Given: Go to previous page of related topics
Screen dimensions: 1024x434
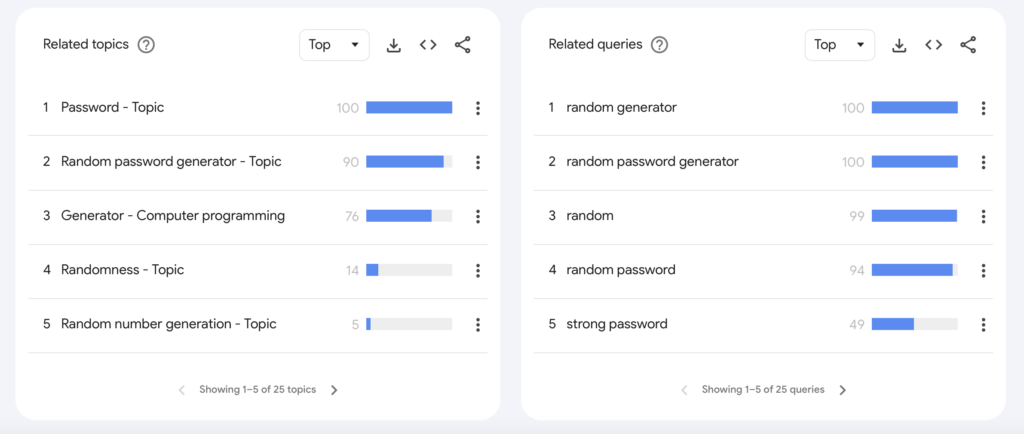Looking at the screenshot, I should (182, 390).
